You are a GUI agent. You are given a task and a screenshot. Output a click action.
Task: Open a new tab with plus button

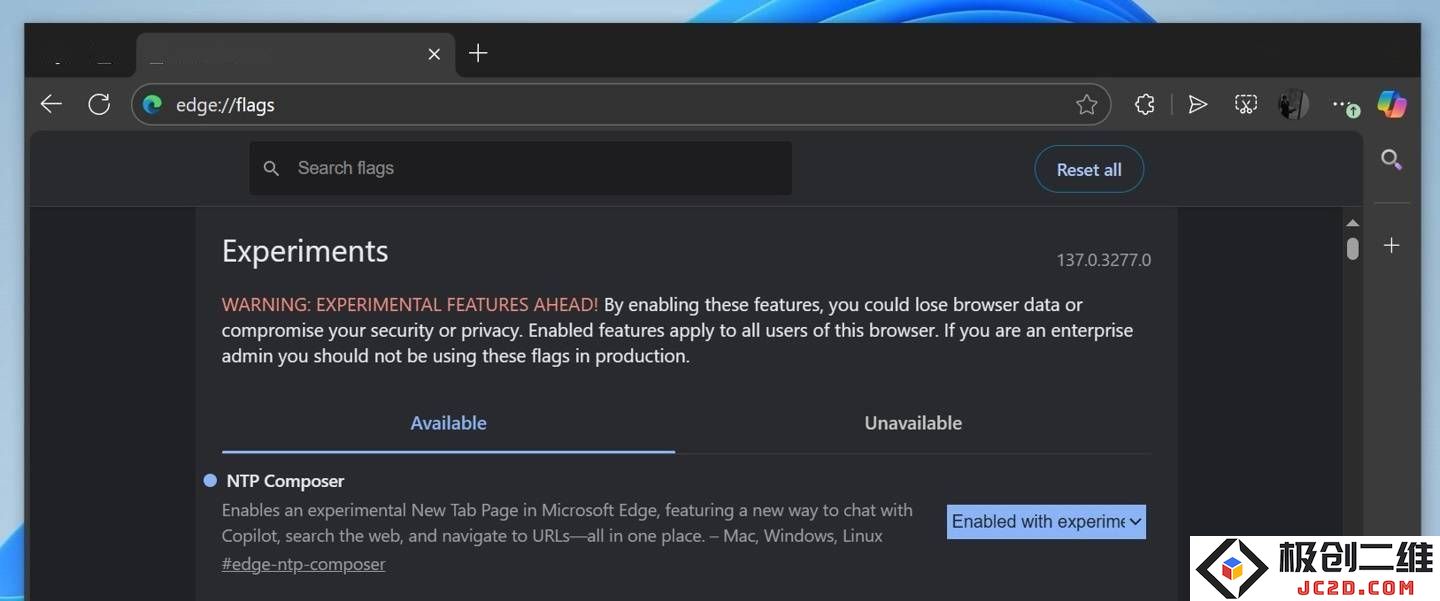tap(478, 53)
